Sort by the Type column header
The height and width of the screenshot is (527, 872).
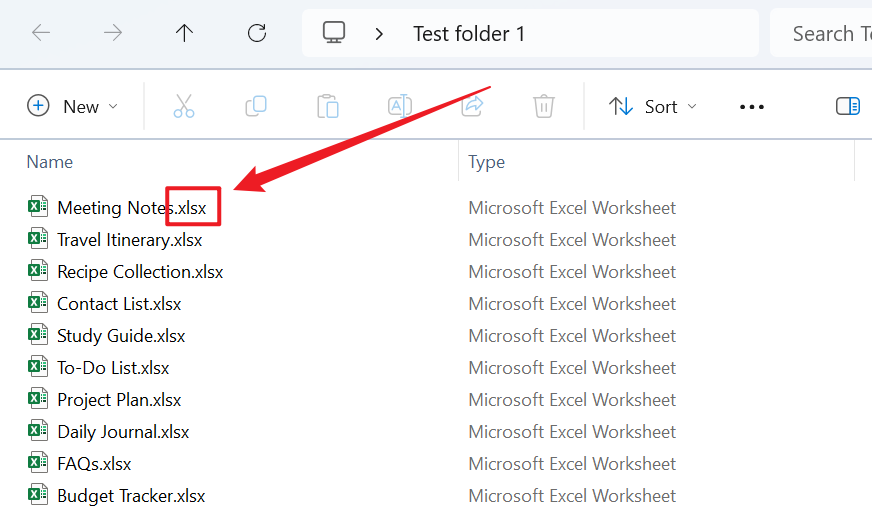(487, 162)
